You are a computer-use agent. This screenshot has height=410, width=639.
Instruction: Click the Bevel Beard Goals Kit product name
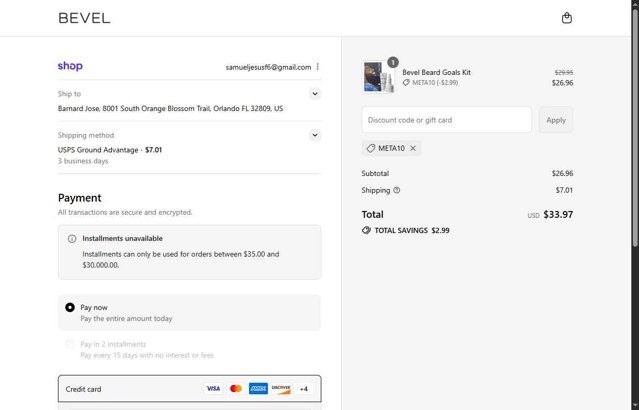[x=436, y=72]
